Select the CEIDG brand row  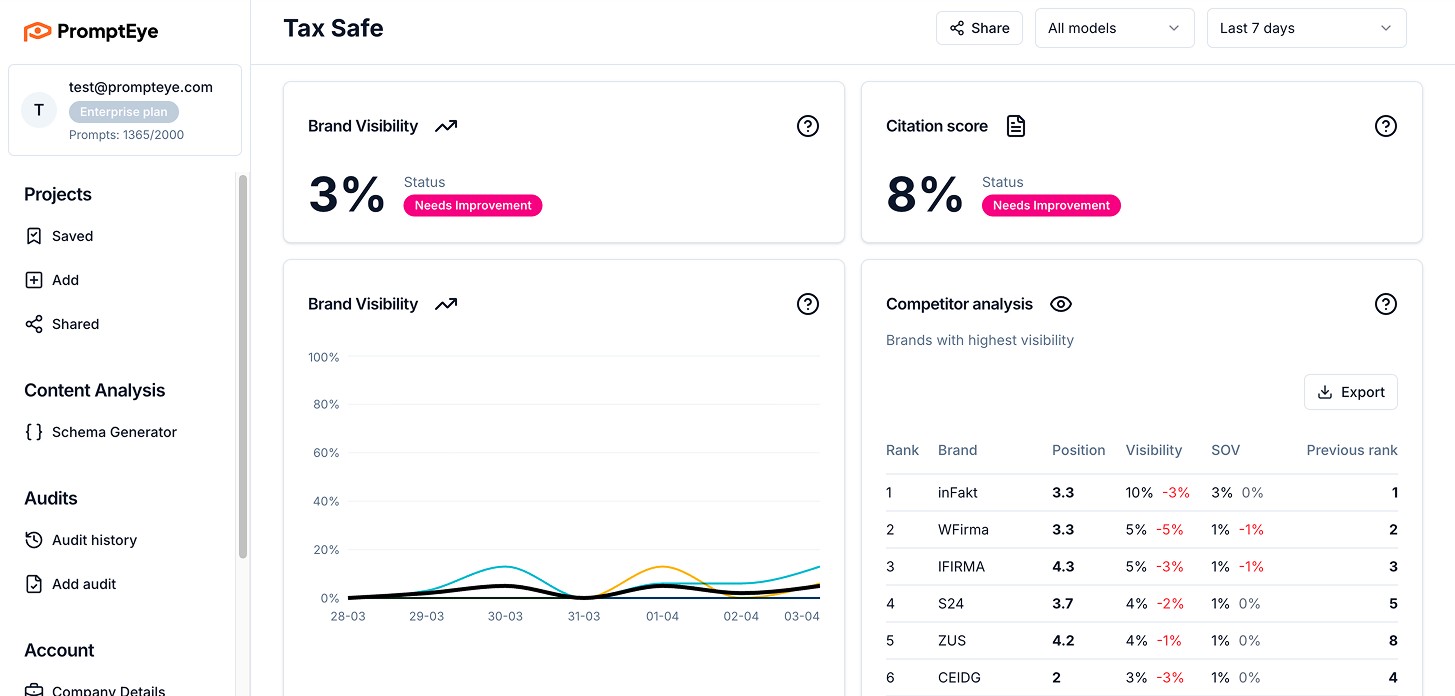(x=1142, y=677)
